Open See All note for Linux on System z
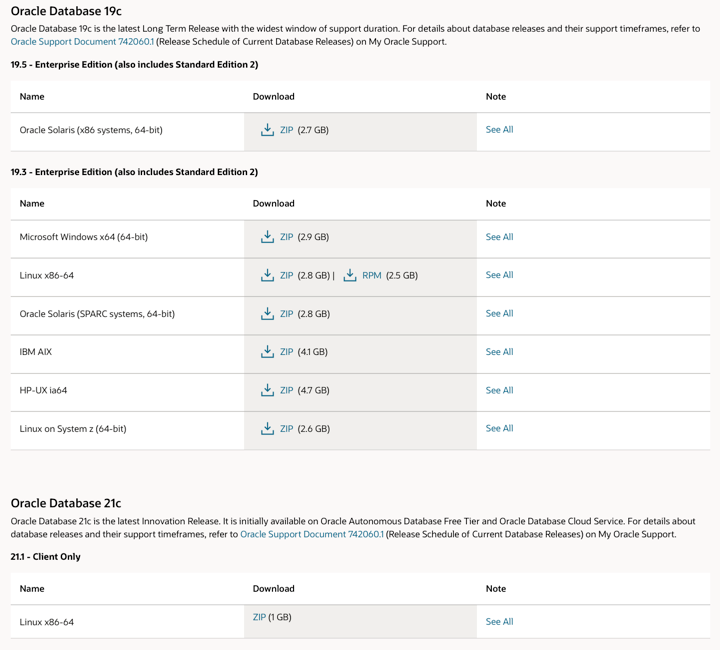720x650 pixels. (x=499, y=428)
